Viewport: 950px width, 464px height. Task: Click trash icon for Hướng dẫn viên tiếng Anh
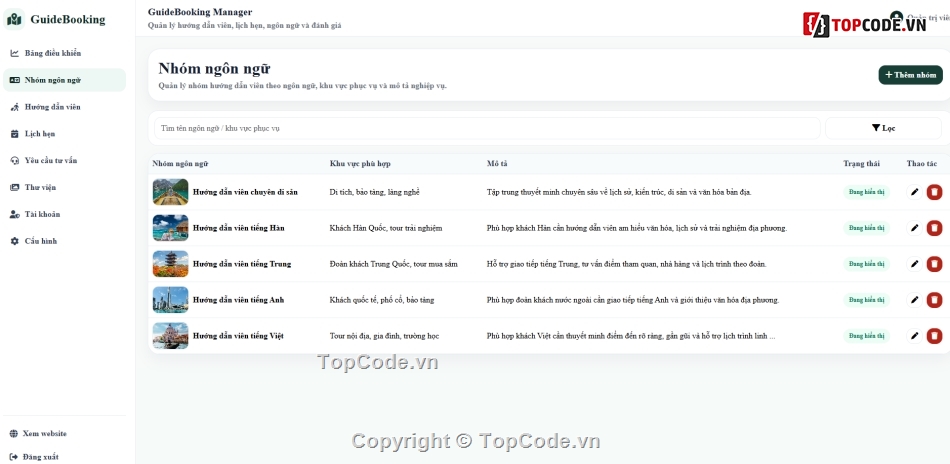pyautogui.click(x=934, y=300)
